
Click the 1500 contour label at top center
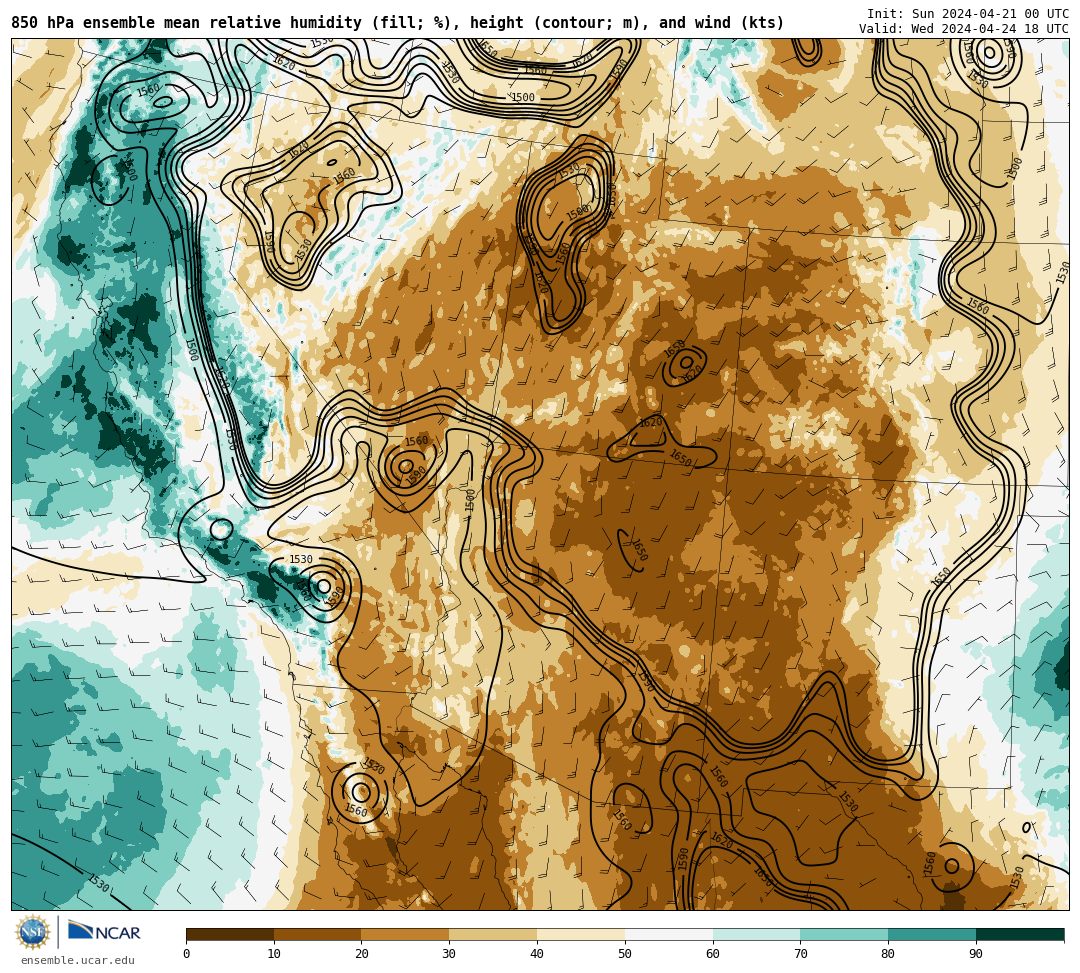[x=523, y=98]
